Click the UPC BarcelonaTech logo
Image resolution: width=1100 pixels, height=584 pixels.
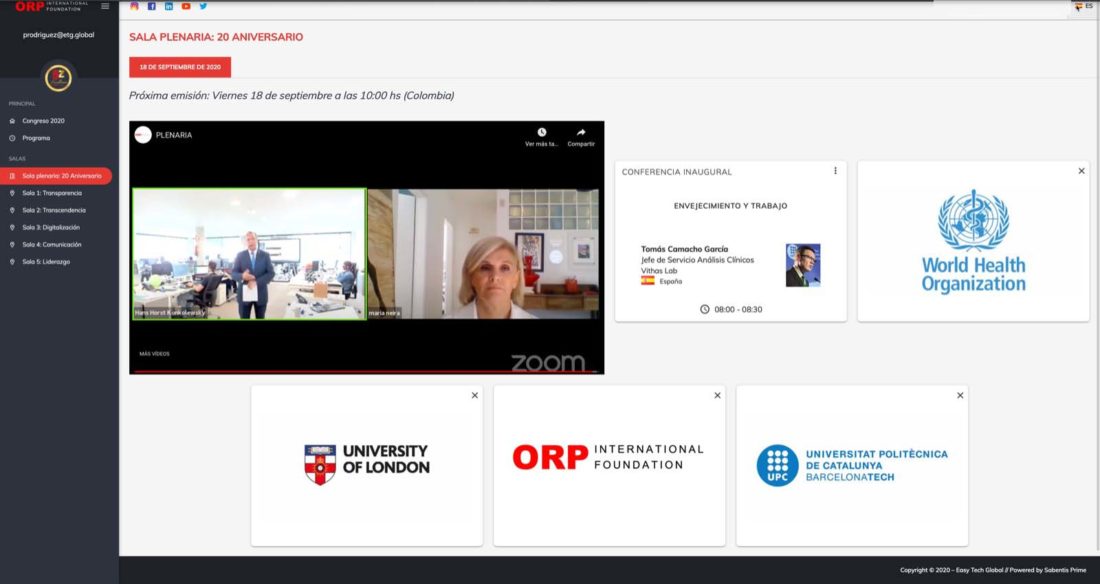click(852, 465)
